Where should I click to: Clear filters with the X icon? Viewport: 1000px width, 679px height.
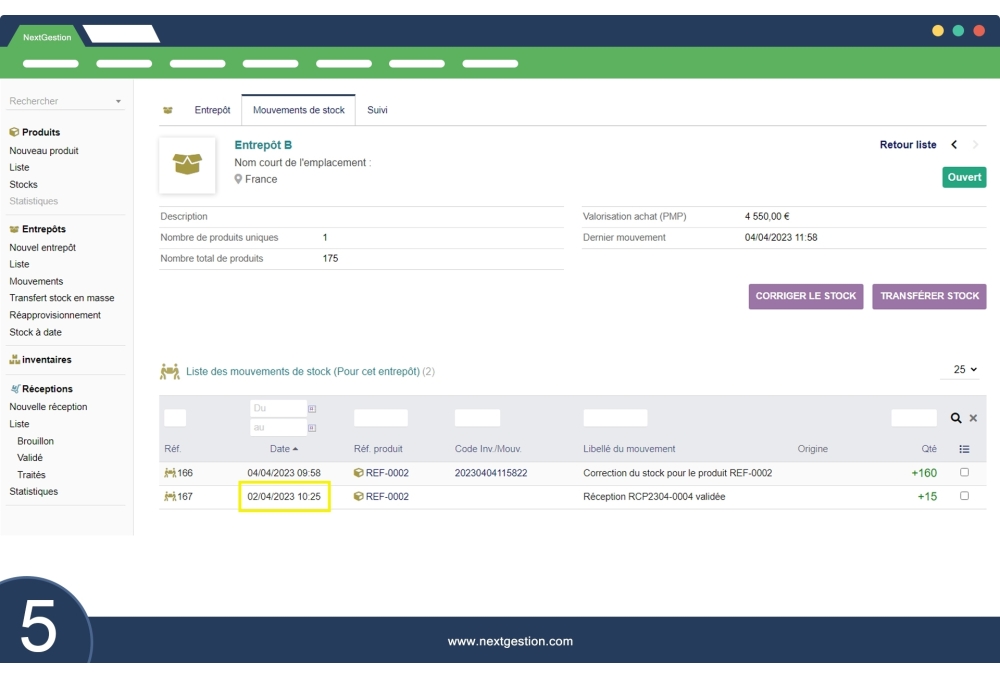tap(973, 418)
